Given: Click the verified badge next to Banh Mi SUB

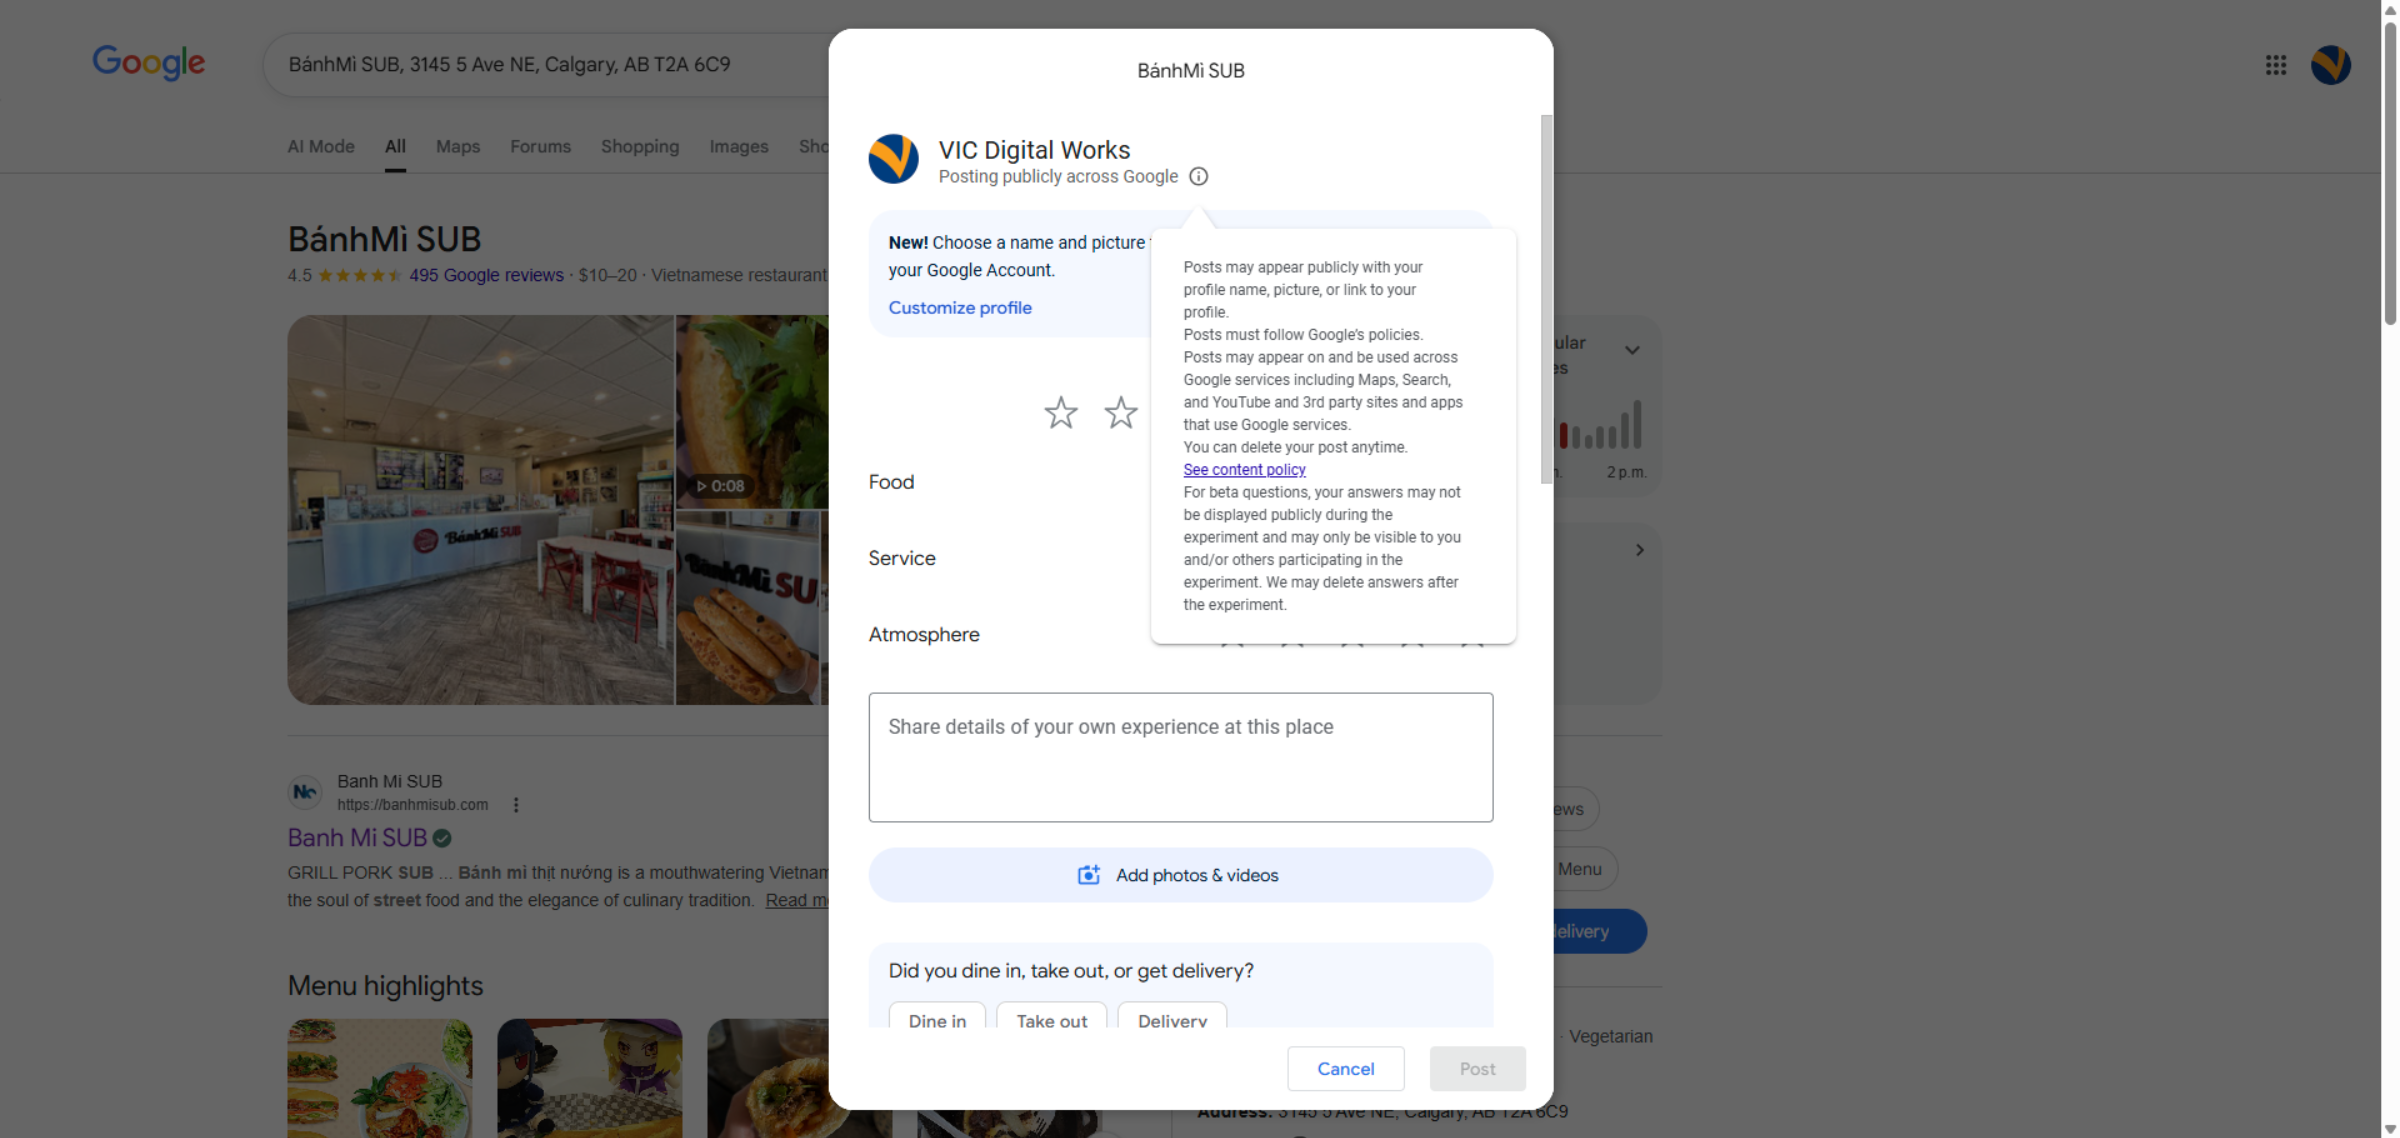Looking at the screenshot, I should [442, 838].
